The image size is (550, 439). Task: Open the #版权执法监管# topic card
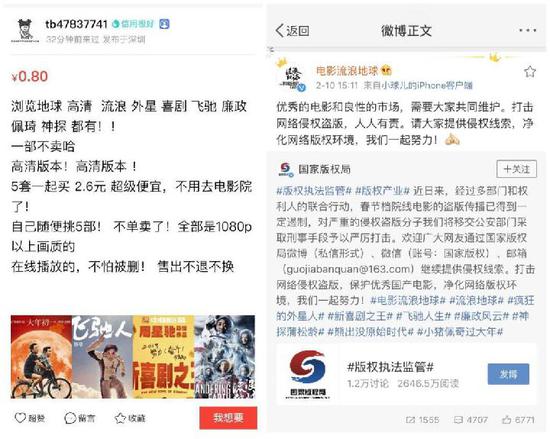(406, 374)
